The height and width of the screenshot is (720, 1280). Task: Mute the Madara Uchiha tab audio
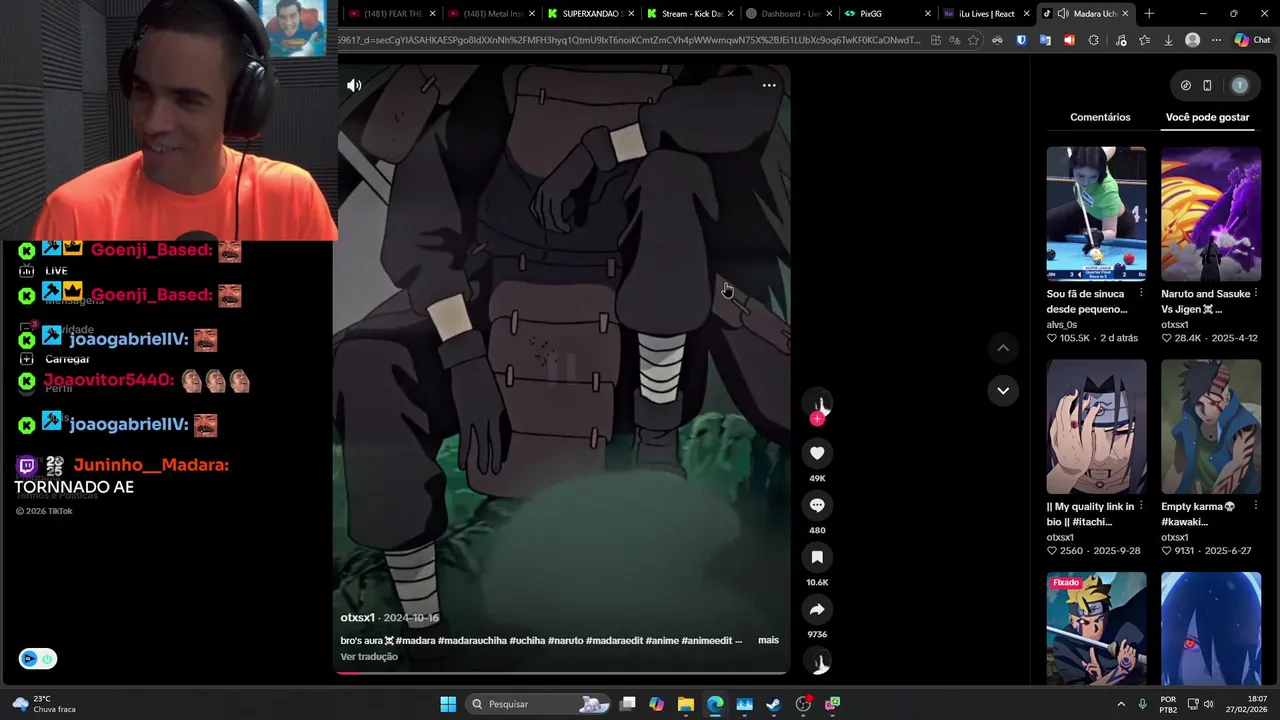(x=1063, y=14)
